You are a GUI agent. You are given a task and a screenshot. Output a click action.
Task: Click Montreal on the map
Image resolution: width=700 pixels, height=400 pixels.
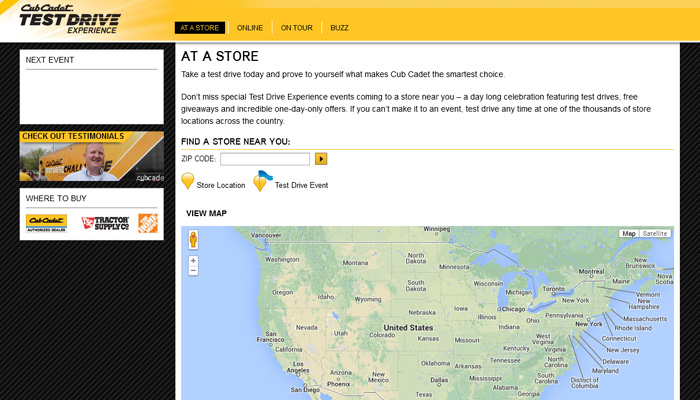click(592, 271)
